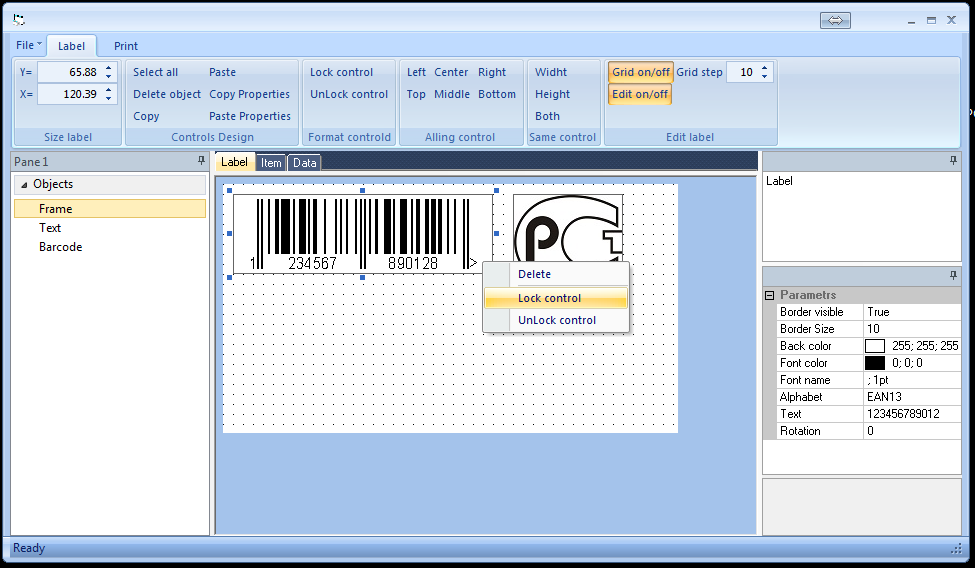This screenshot has width=975, height=568.
Task: Click the Rotation value 0
Action: pyautogui.click(x=912, y=431)
